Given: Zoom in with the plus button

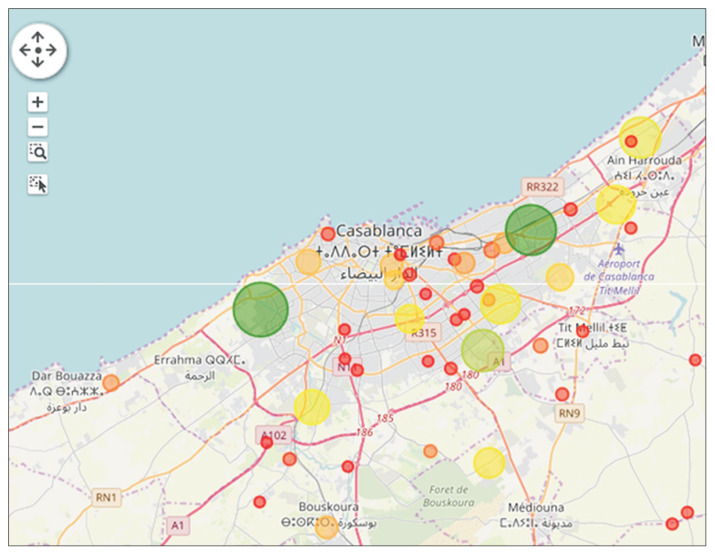Looking at the screenshot, I should click(38, 102).
